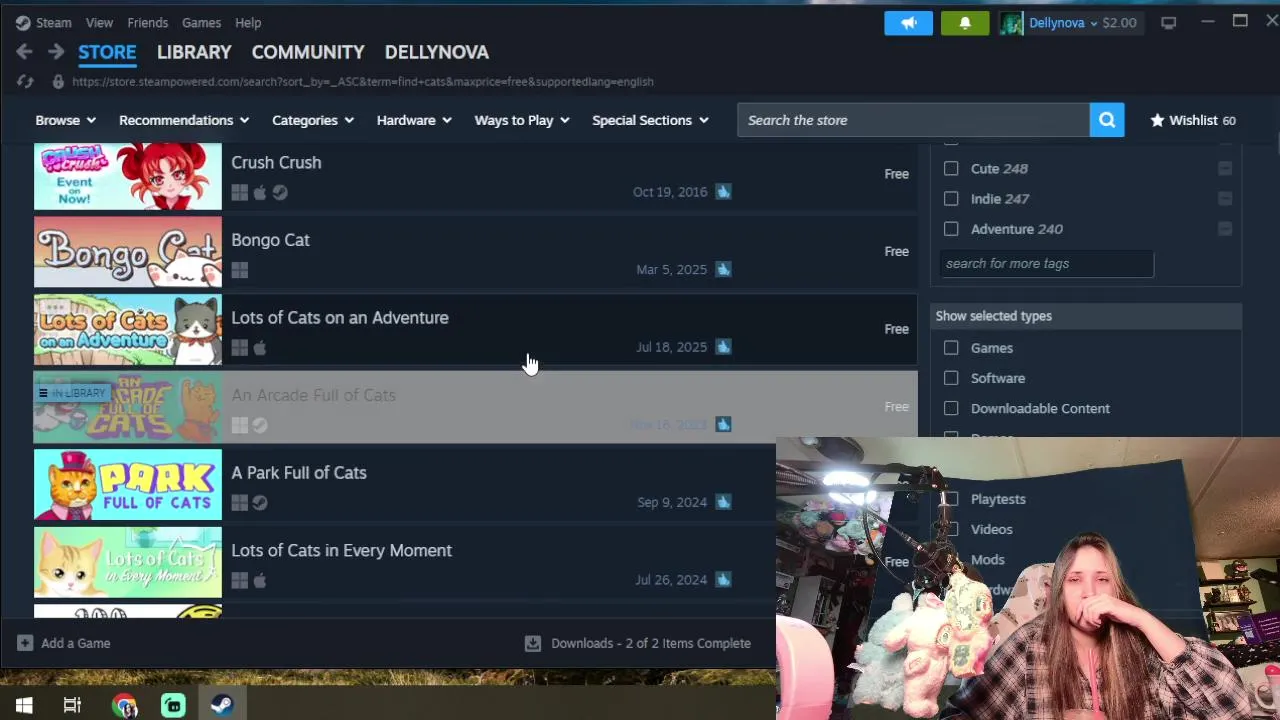The width and height of the screenshot is (1280, 720).
Task: Click the Dellynova profile avatar
Action: [1012, 23]
